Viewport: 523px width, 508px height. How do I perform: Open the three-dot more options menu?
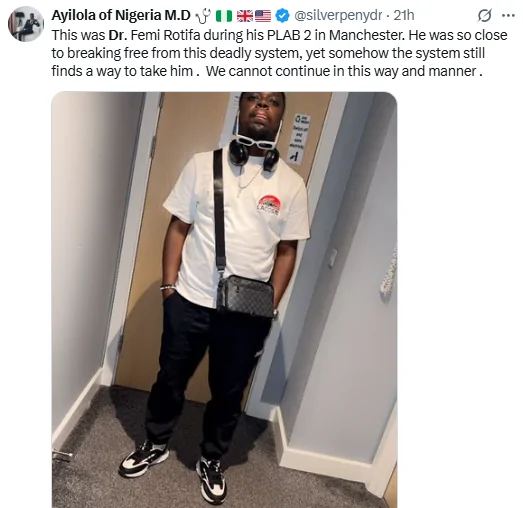click(x=508, y=15)
